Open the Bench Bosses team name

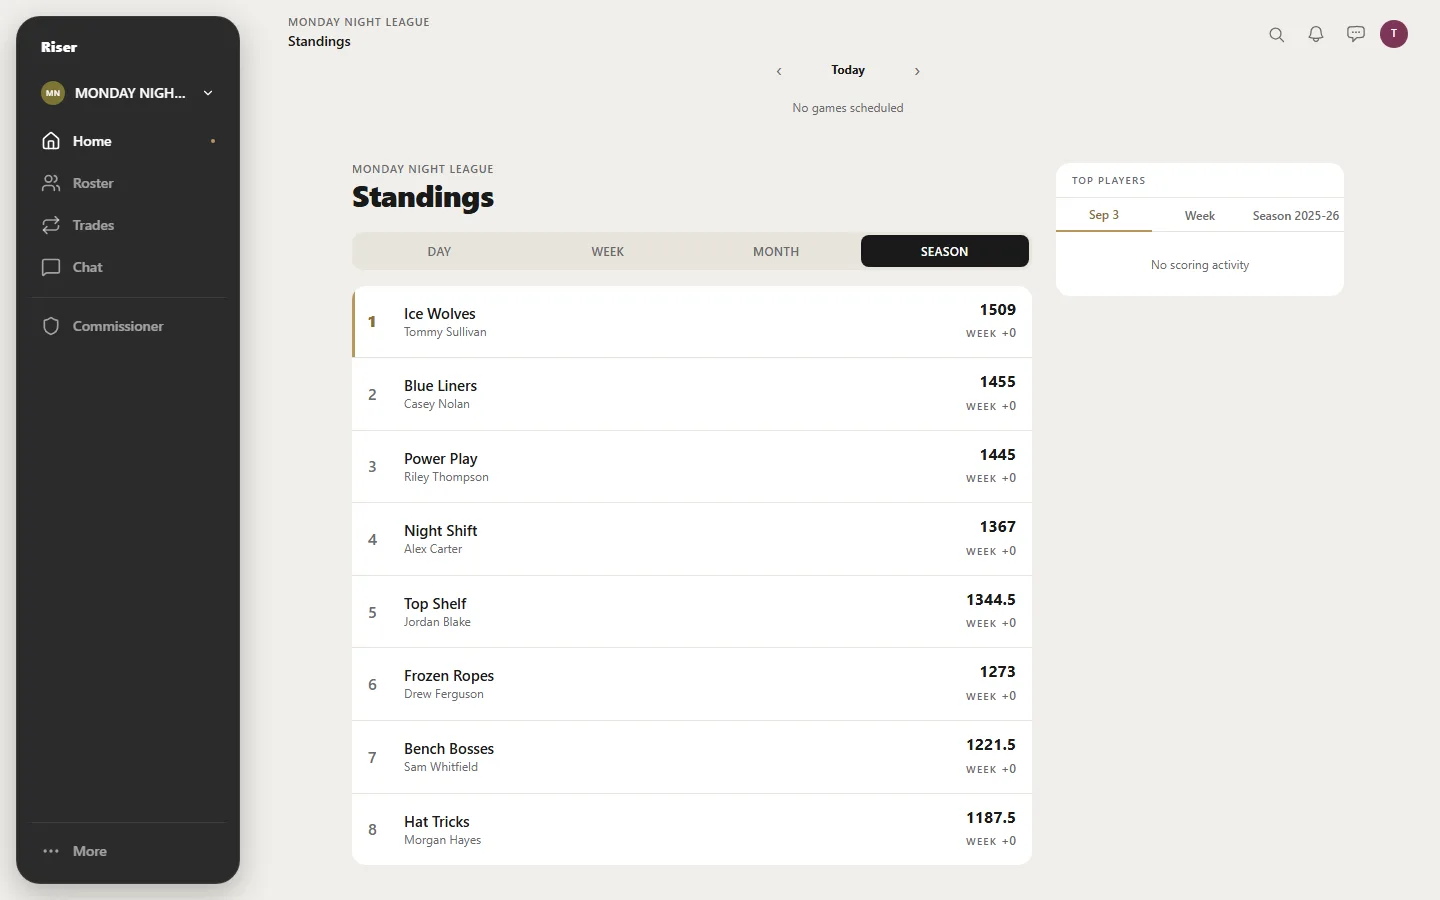pos(449,749)
